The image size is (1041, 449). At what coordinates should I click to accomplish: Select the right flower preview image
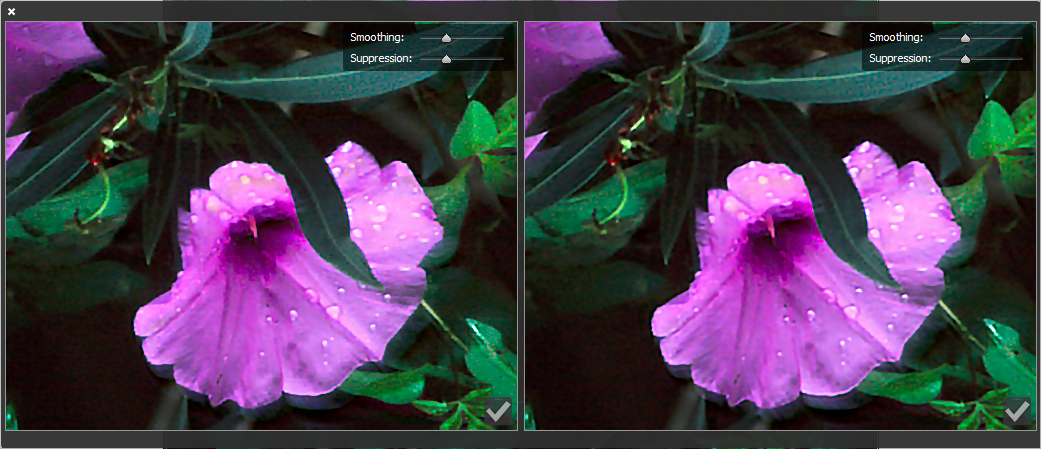tap(780, 226)
